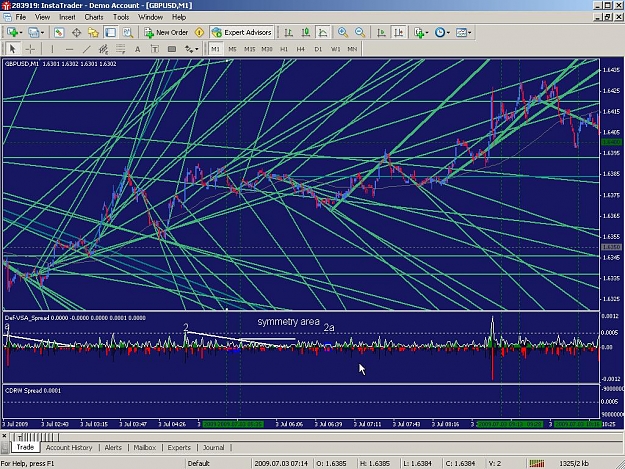
Task: Open the Data Window crosshair-target icon
Action: (76, 33)
